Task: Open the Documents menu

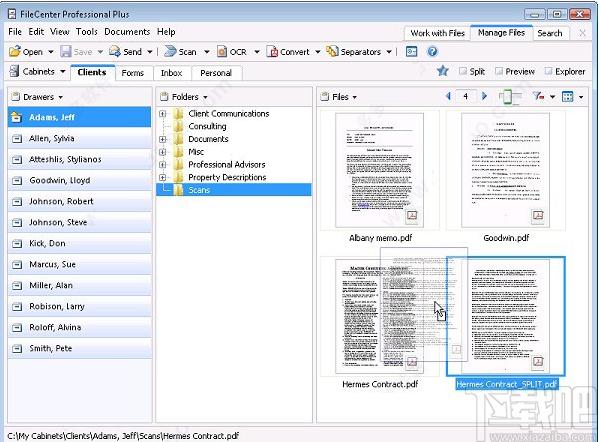Action: tap(127, 32)
